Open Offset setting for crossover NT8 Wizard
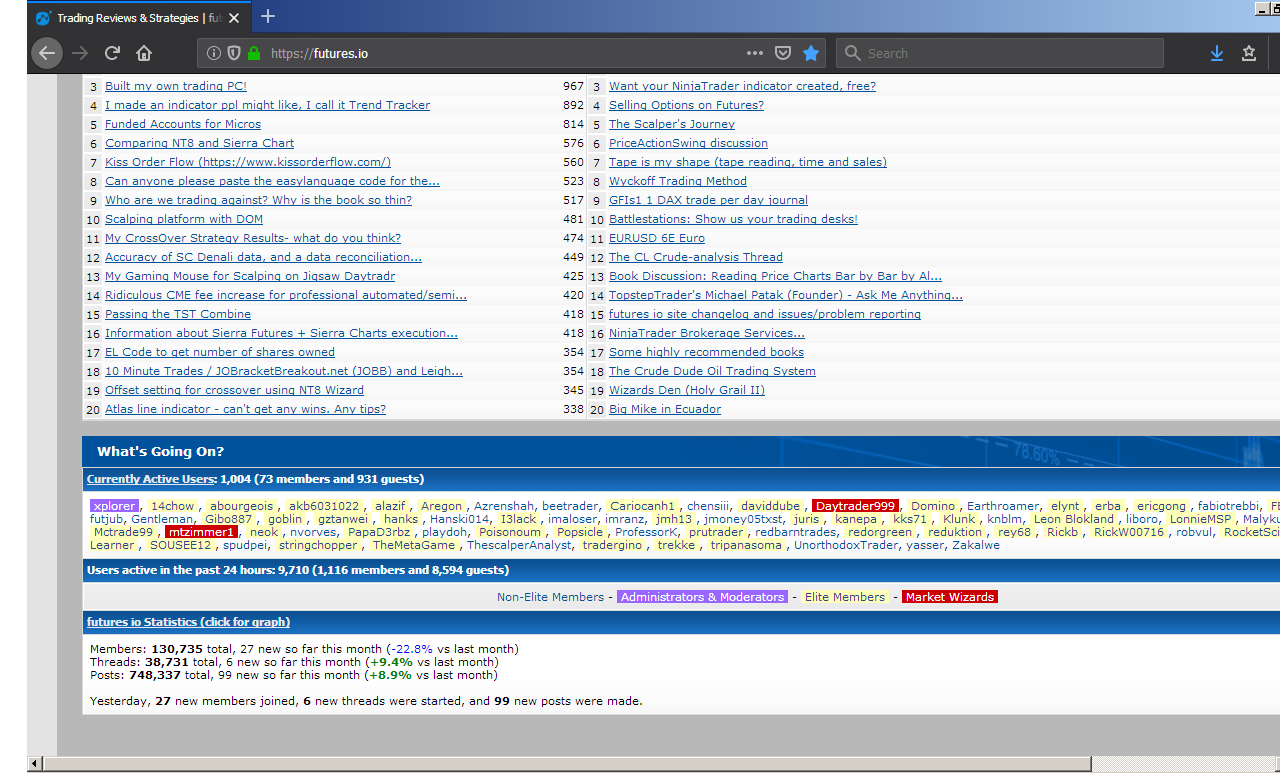 tap(234, 390)
